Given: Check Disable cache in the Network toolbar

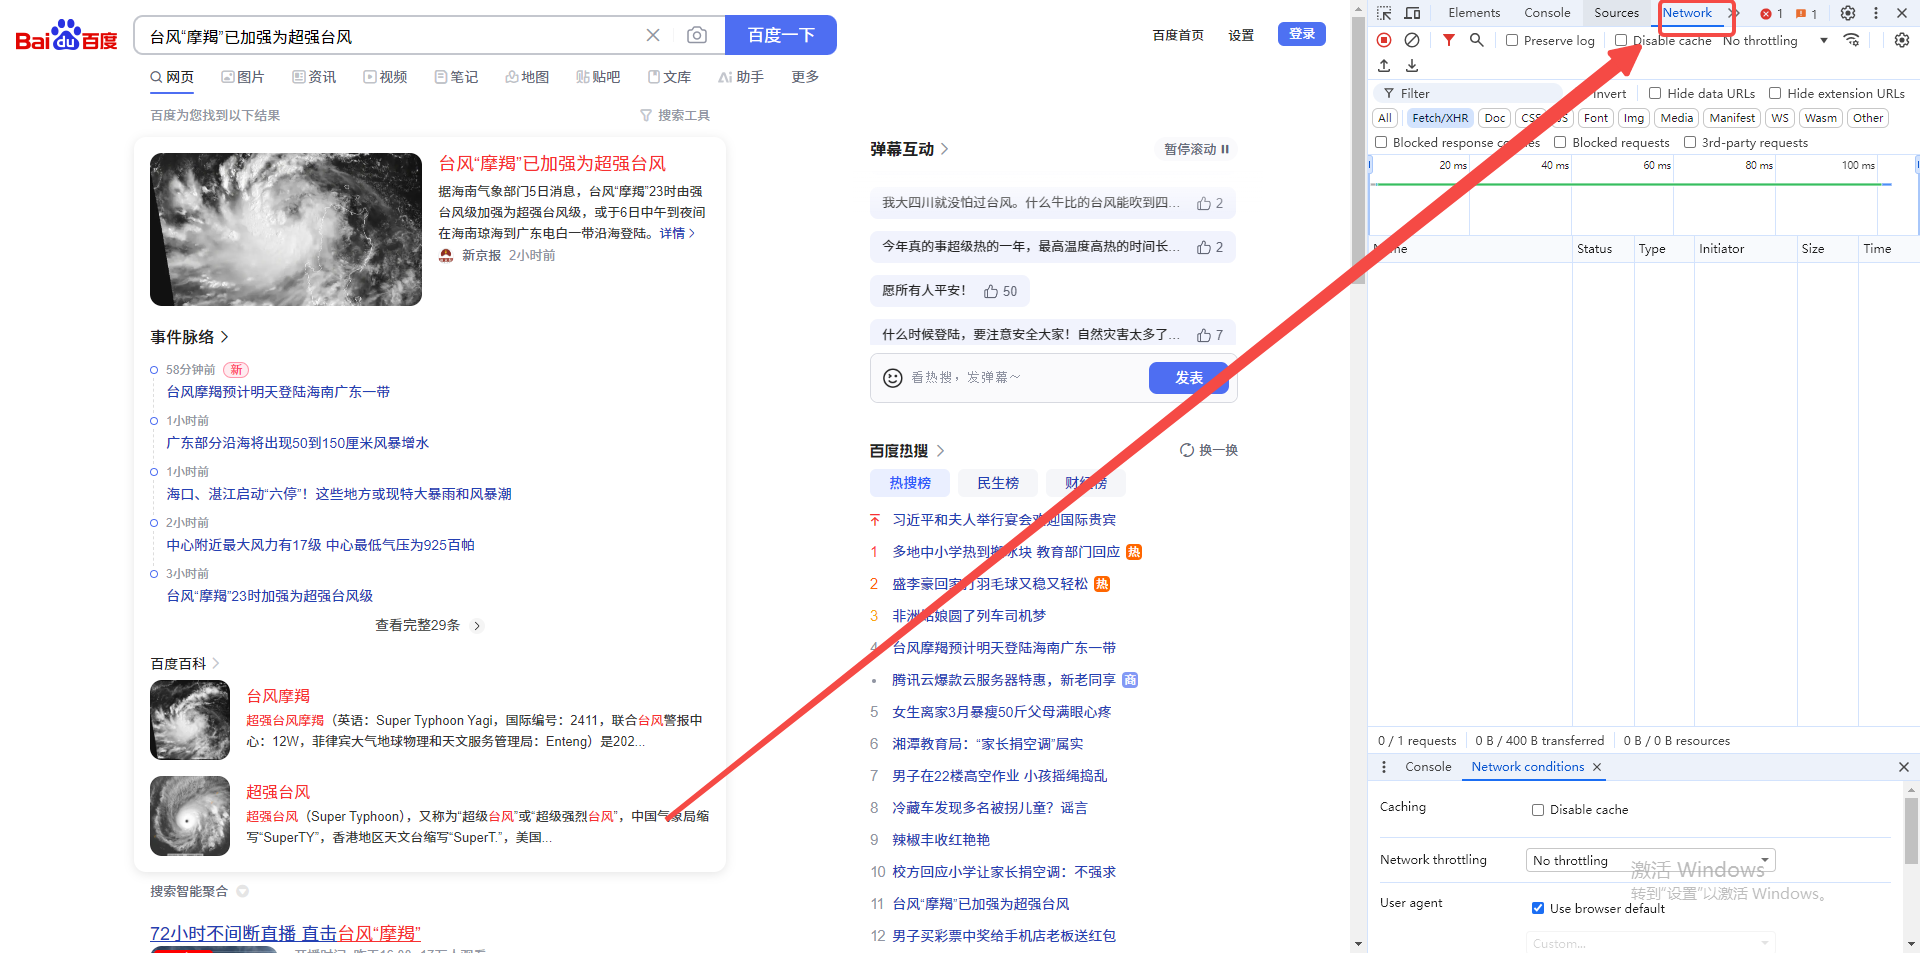Looking at the screenshot, I should [1621, 41].
